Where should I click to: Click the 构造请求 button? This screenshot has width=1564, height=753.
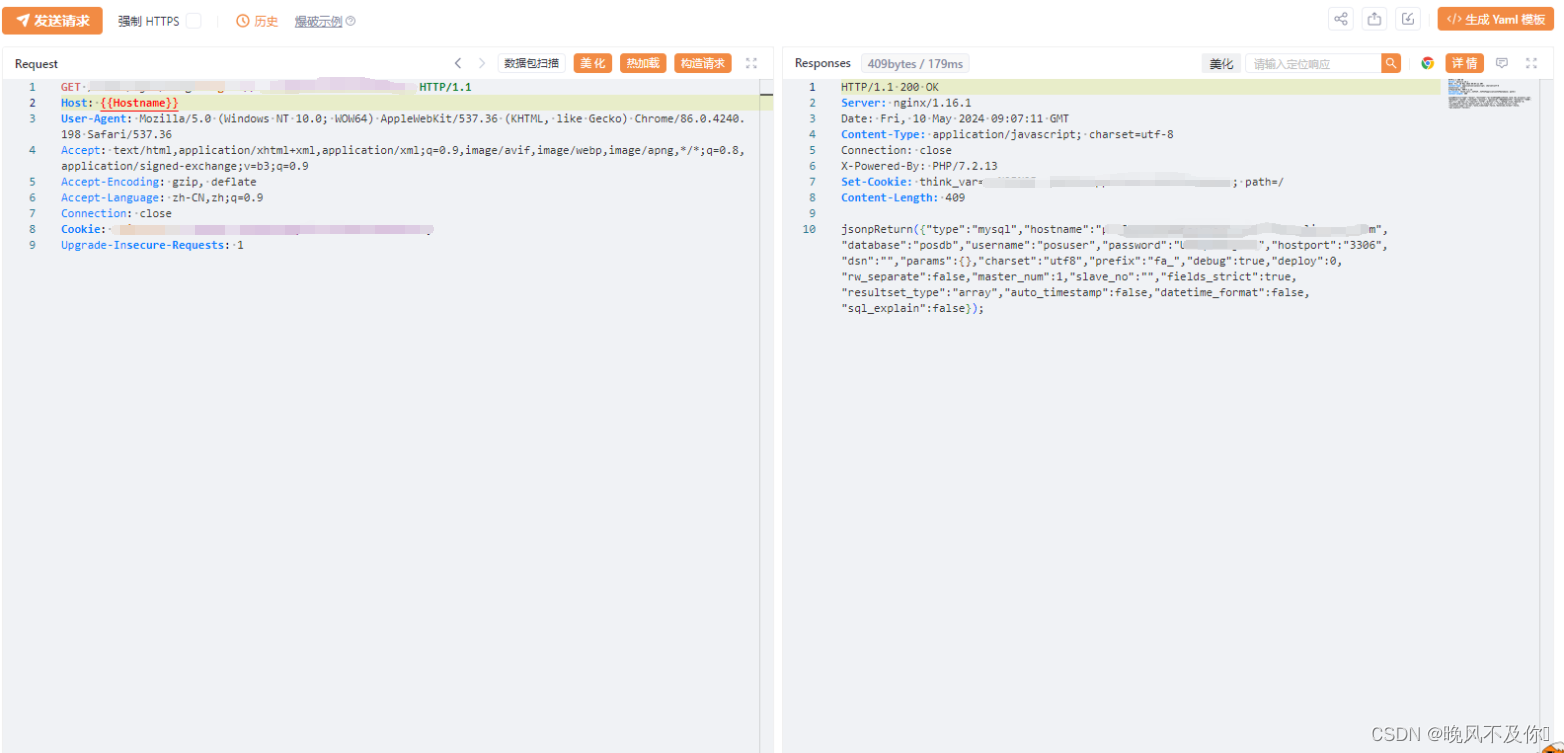tap(703, 63)
